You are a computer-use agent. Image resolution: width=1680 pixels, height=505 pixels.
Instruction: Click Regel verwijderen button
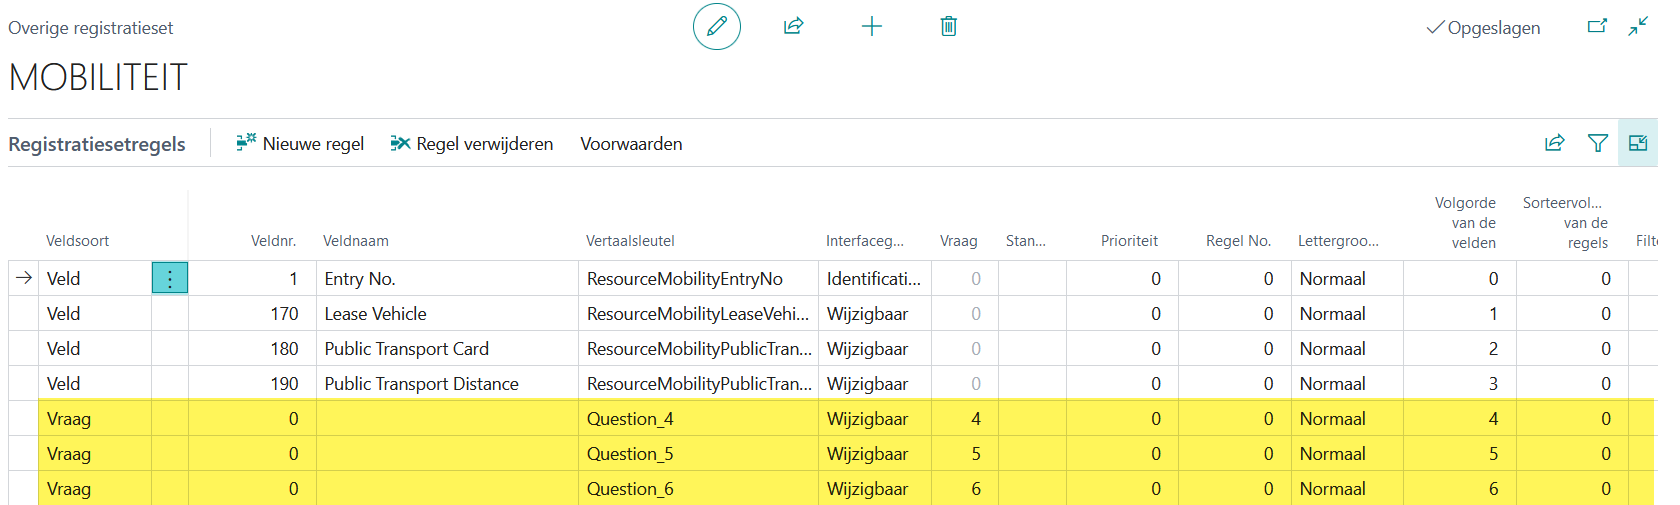click(472, 144)
